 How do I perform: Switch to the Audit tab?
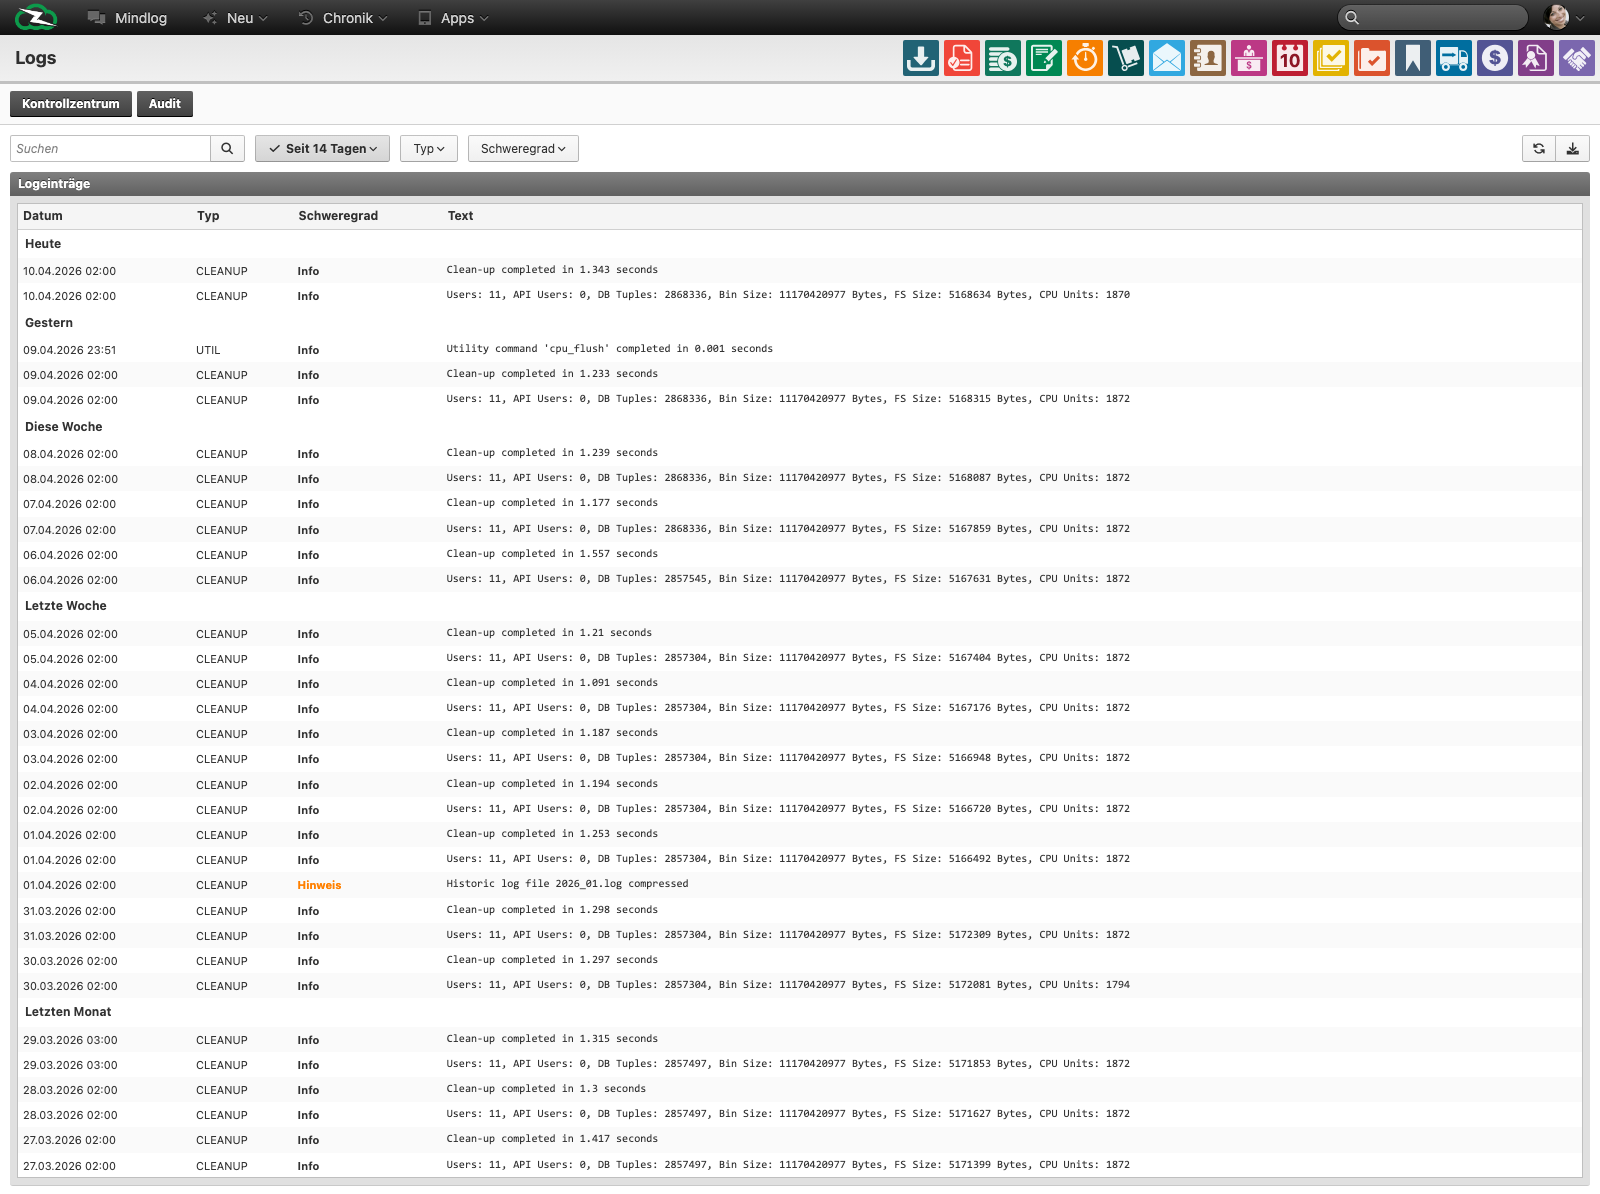[165, 104]
